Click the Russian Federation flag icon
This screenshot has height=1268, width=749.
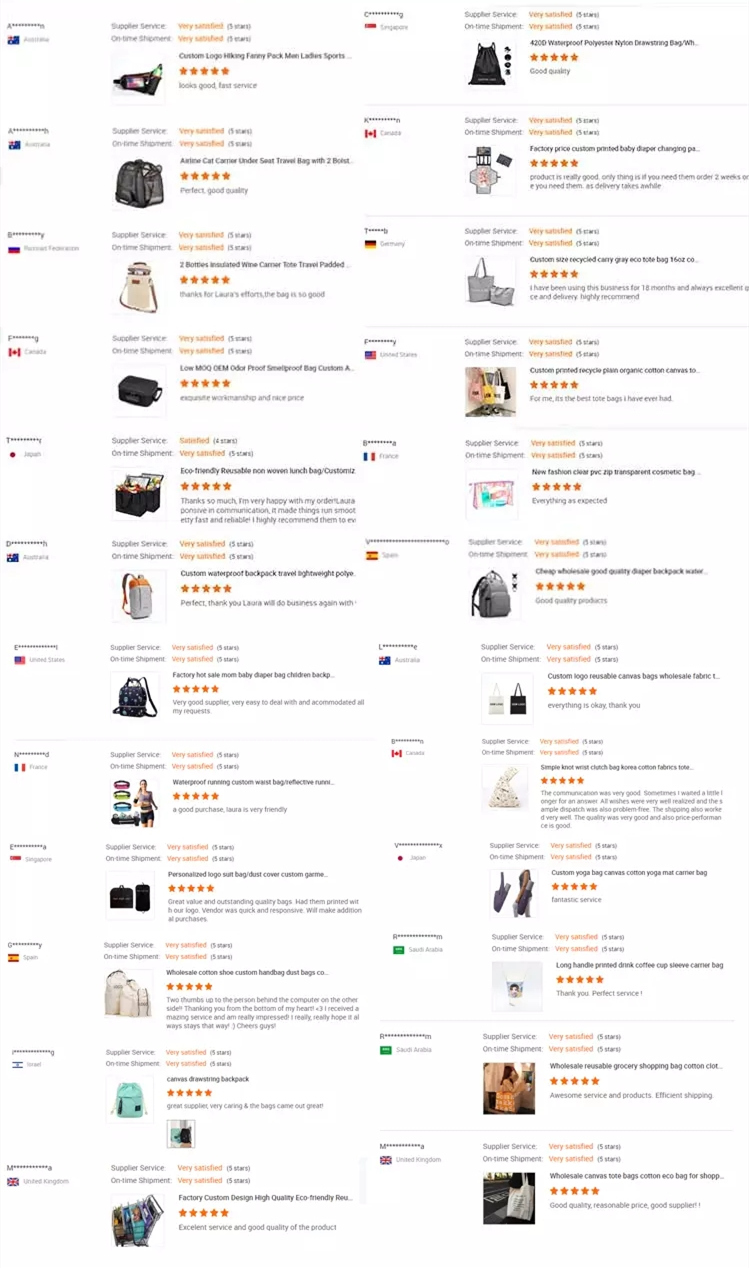pos(14,248)
